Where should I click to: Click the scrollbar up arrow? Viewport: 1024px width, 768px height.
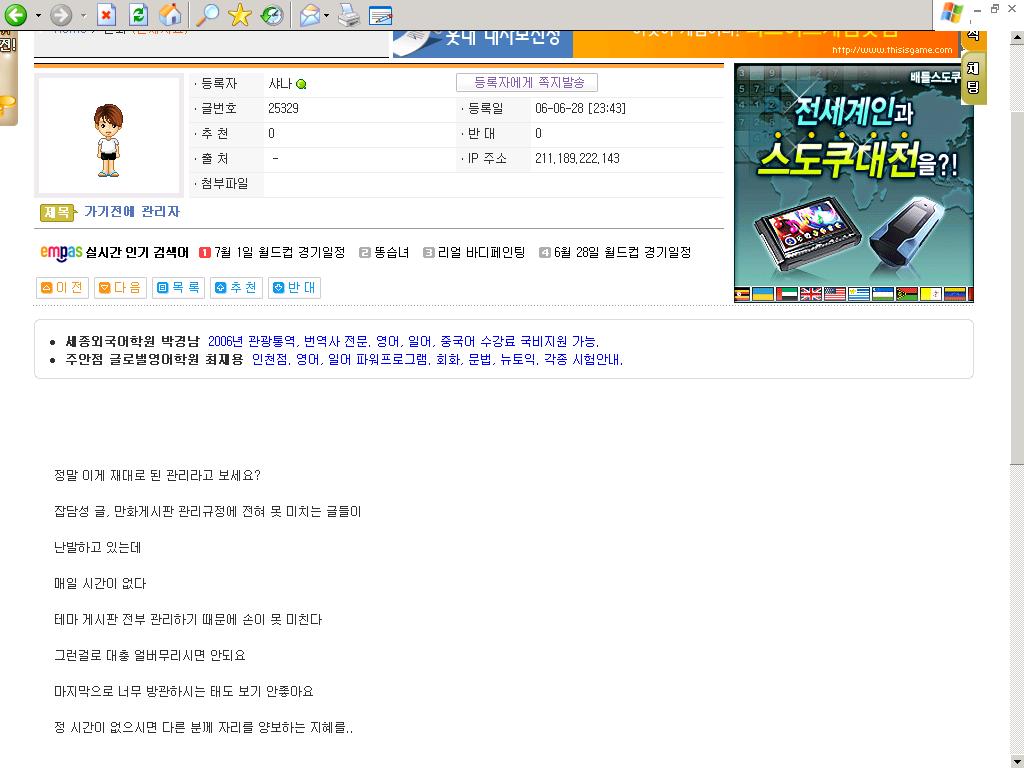click(1017, 39)
